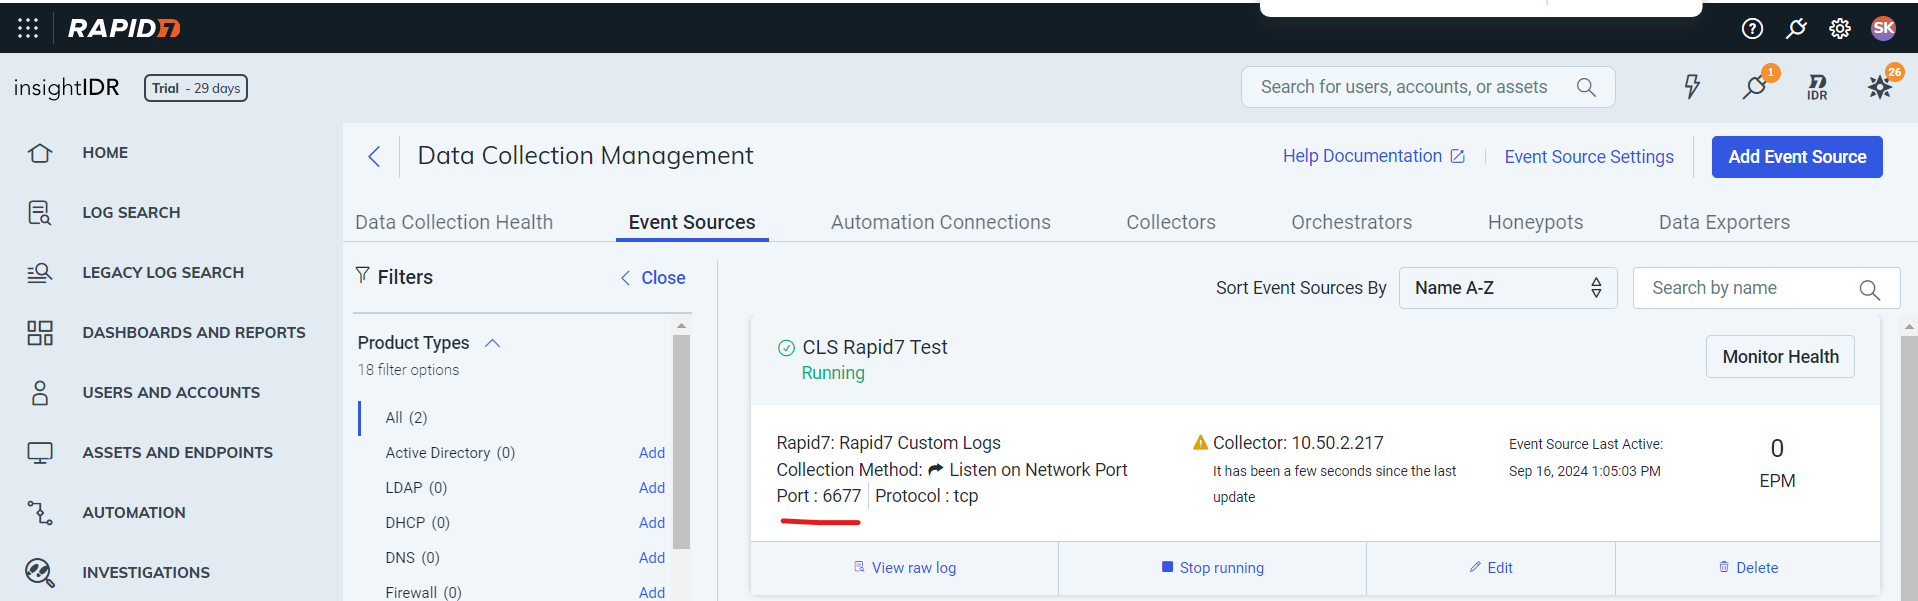Screen dimensions: 1918x601
Task: Click the IDR product icon
Action: (x=1818, y=87)
